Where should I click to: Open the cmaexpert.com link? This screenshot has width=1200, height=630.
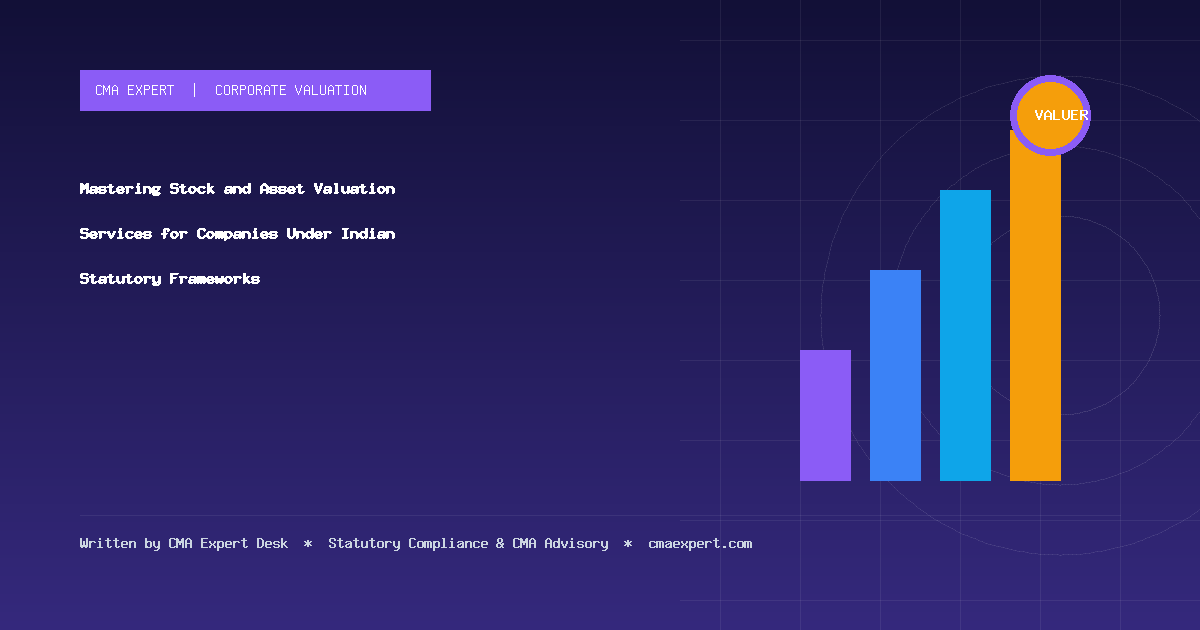[x=700, y=544]
